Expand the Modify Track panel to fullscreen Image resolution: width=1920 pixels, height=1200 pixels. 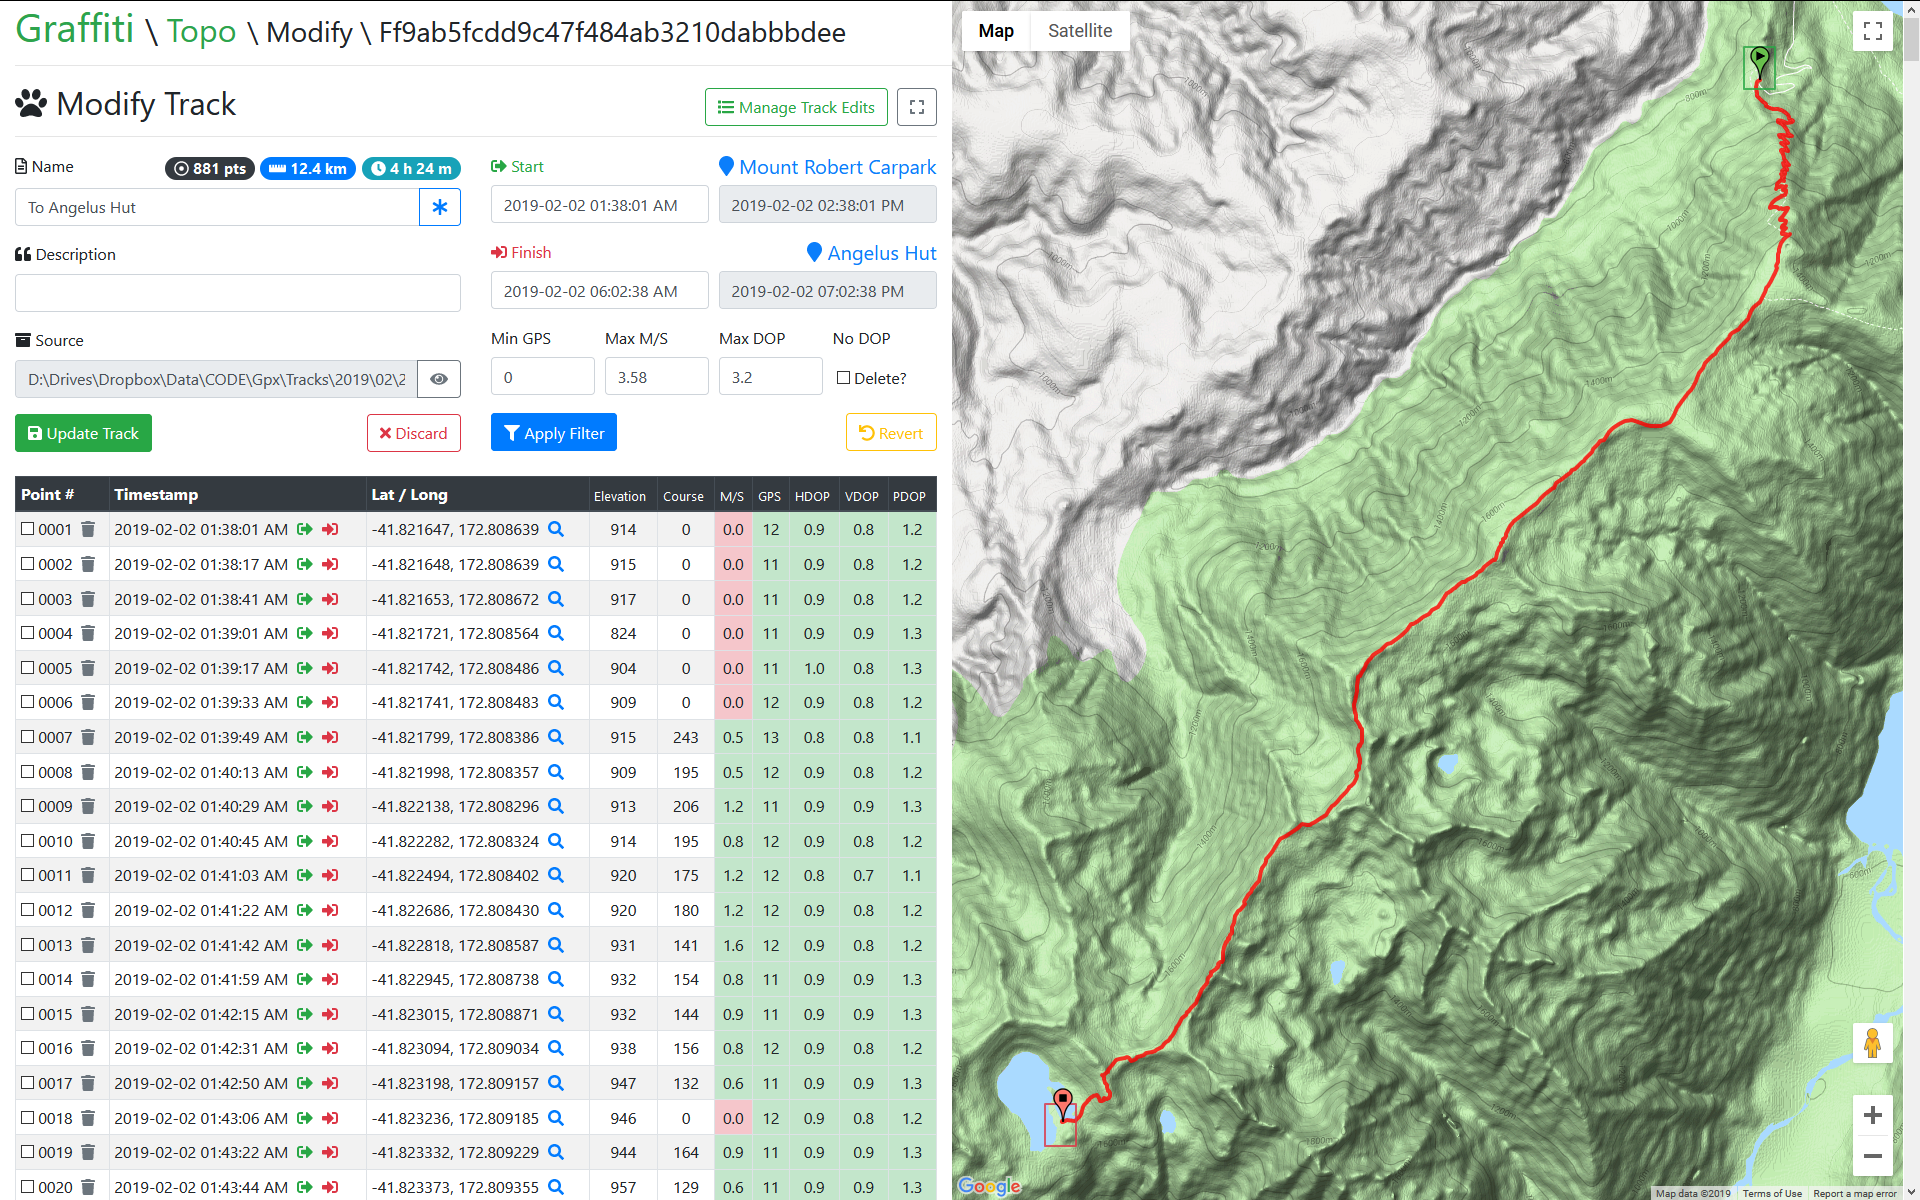point(916,107)
